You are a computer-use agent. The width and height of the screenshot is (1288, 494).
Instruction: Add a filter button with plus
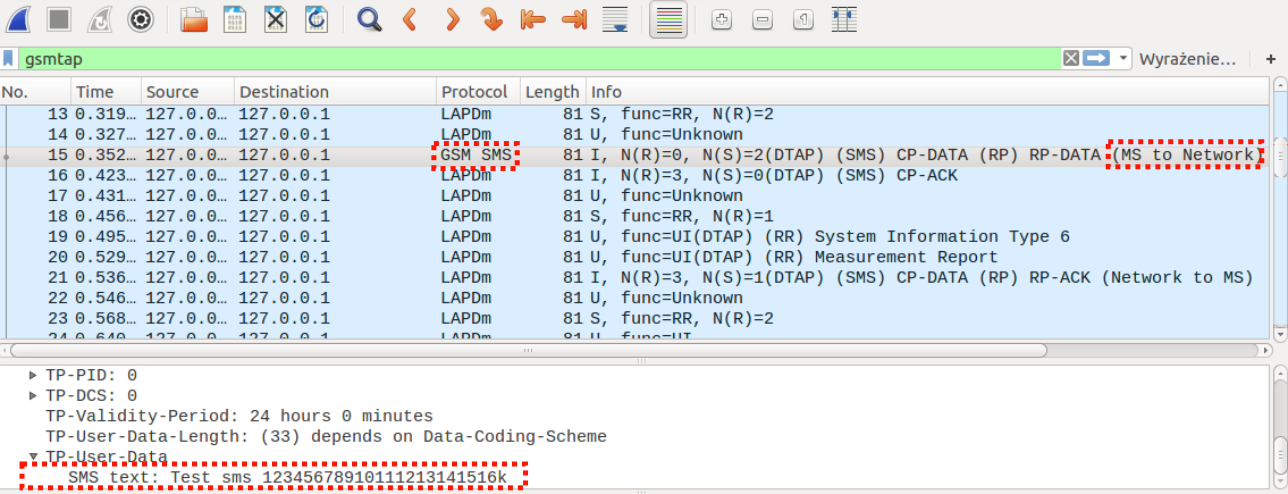(1271, 59)
